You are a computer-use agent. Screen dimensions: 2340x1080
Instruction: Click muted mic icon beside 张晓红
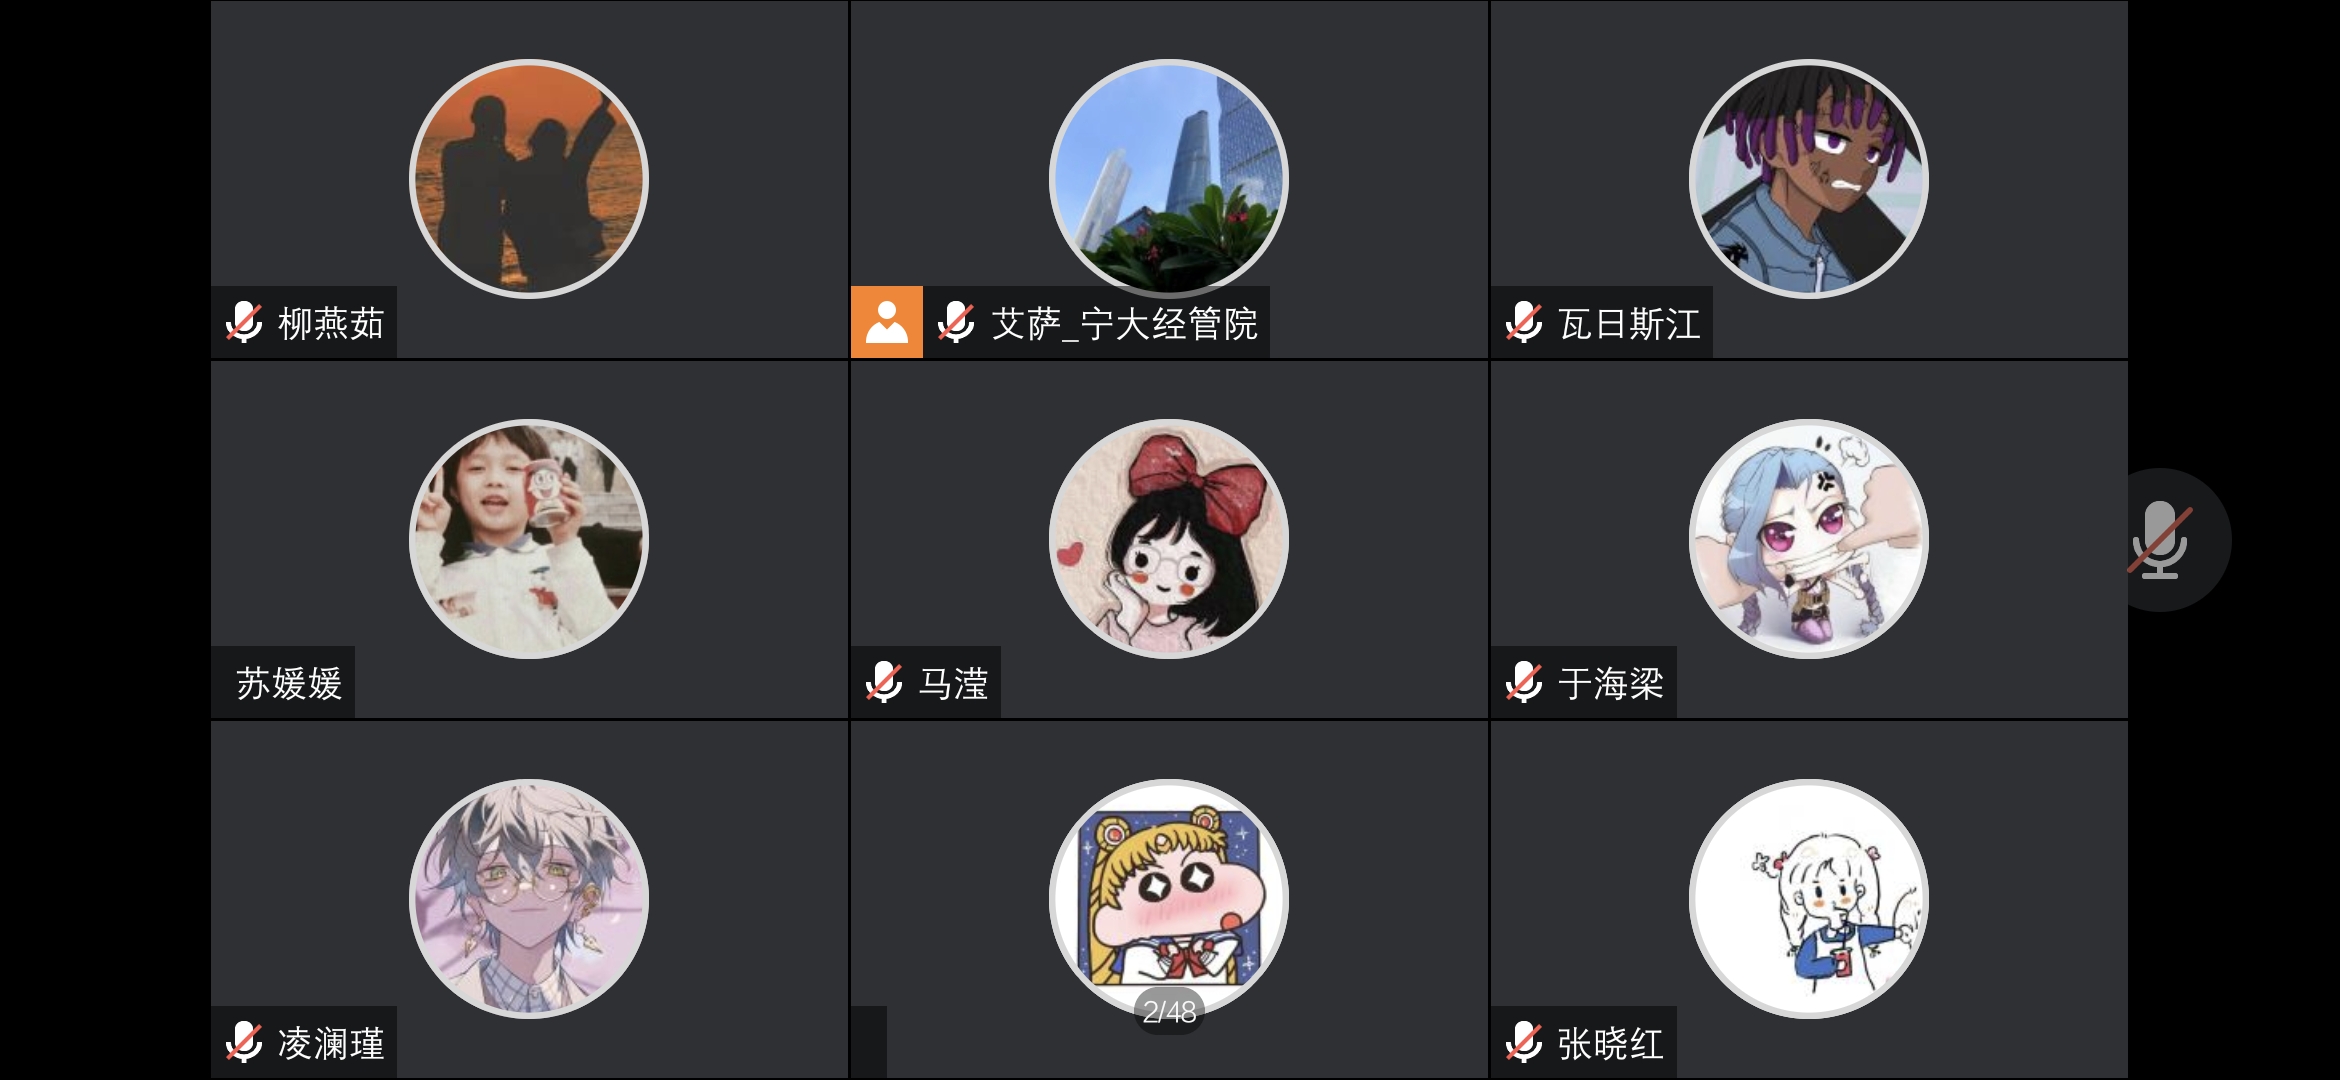[x=1524, y=1043]
